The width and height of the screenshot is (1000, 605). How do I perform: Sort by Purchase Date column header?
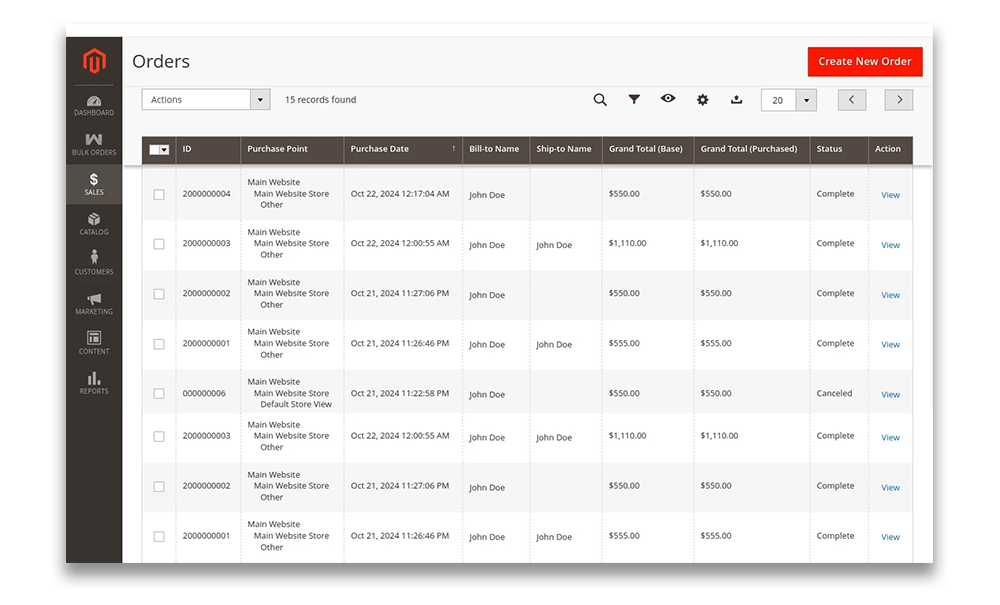tap(403, 150)
